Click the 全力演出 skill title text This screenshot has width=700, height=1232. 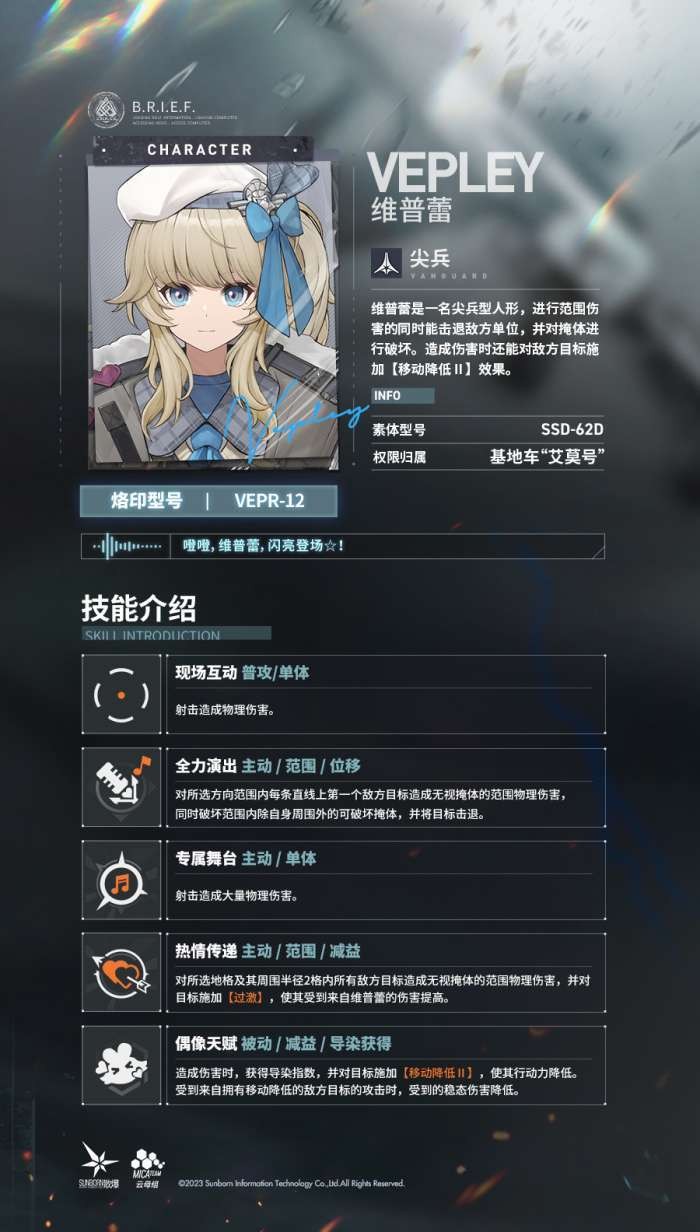(206, 766)
